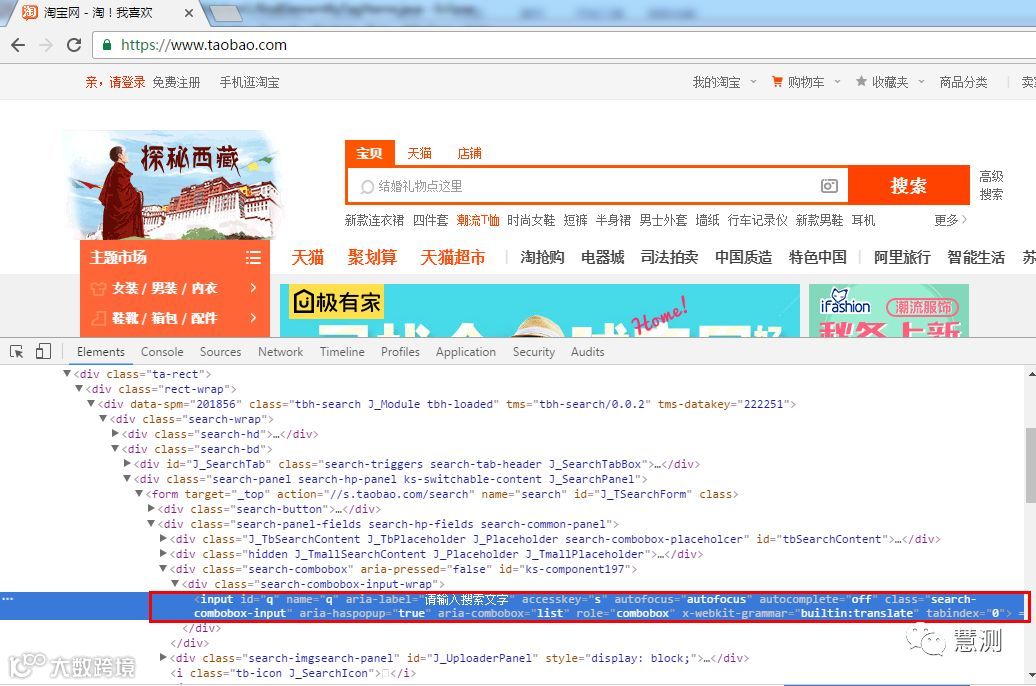This screenshot has width=1036, height=686.
Task: Open the Timeline tab
Action: pos(342,352)
